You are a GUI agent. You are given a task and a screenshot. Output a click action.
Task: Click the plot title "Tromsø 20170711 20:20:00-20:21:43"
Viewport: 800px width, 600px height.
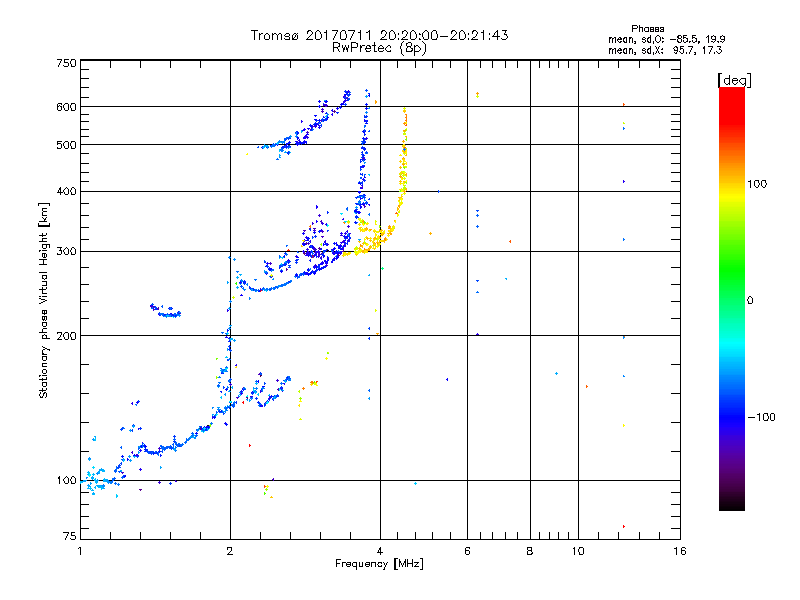pyautogui.click(x=379, y=35)
